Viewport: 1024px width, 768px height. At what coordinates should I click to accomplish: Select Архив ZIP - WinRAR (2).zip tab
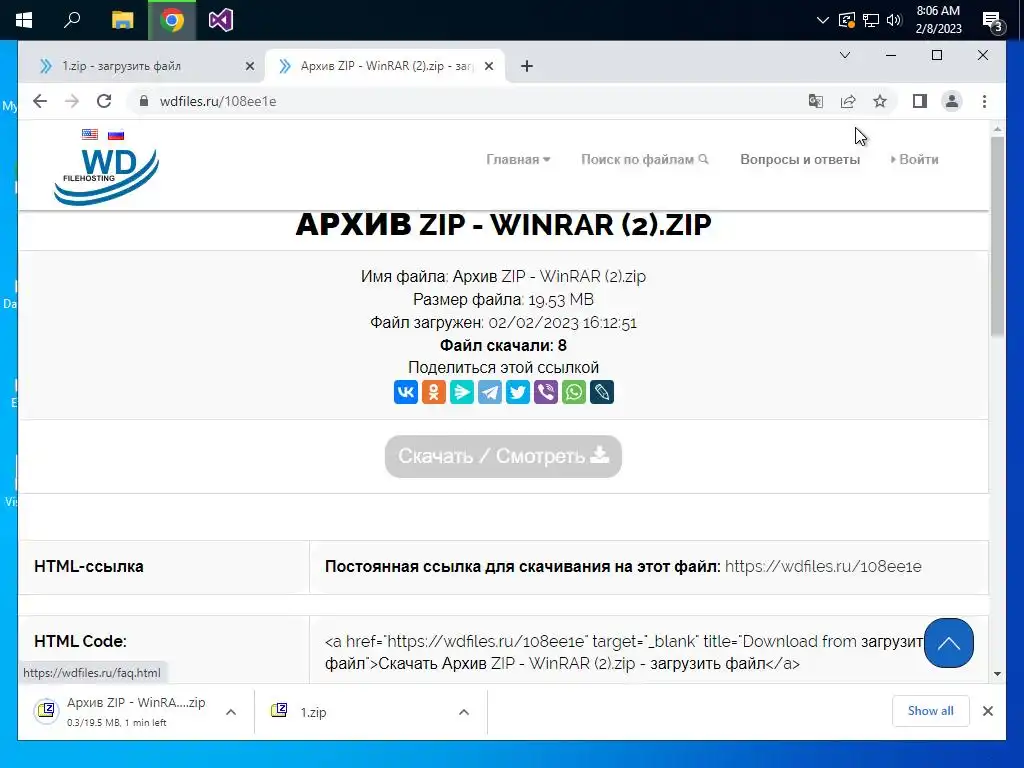(x=385, y=66)
